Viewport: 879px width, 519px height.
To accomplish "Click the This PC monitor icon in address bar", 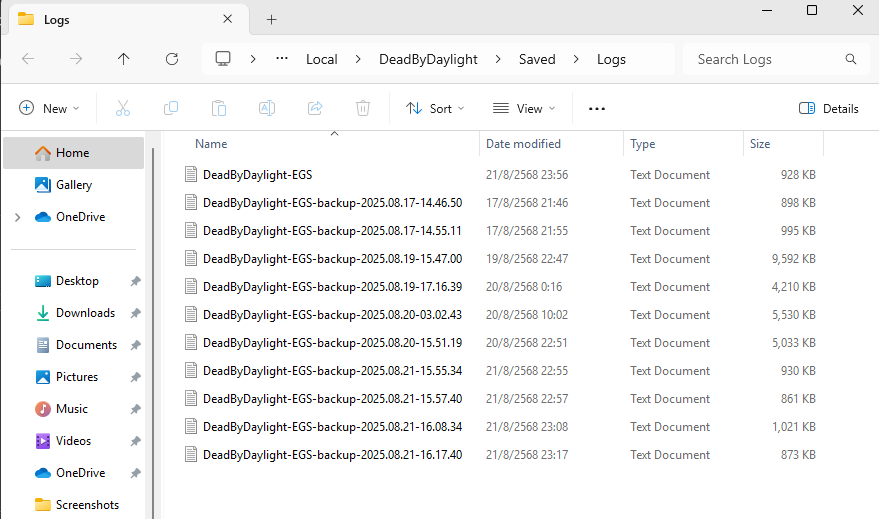I will point(223,59).
